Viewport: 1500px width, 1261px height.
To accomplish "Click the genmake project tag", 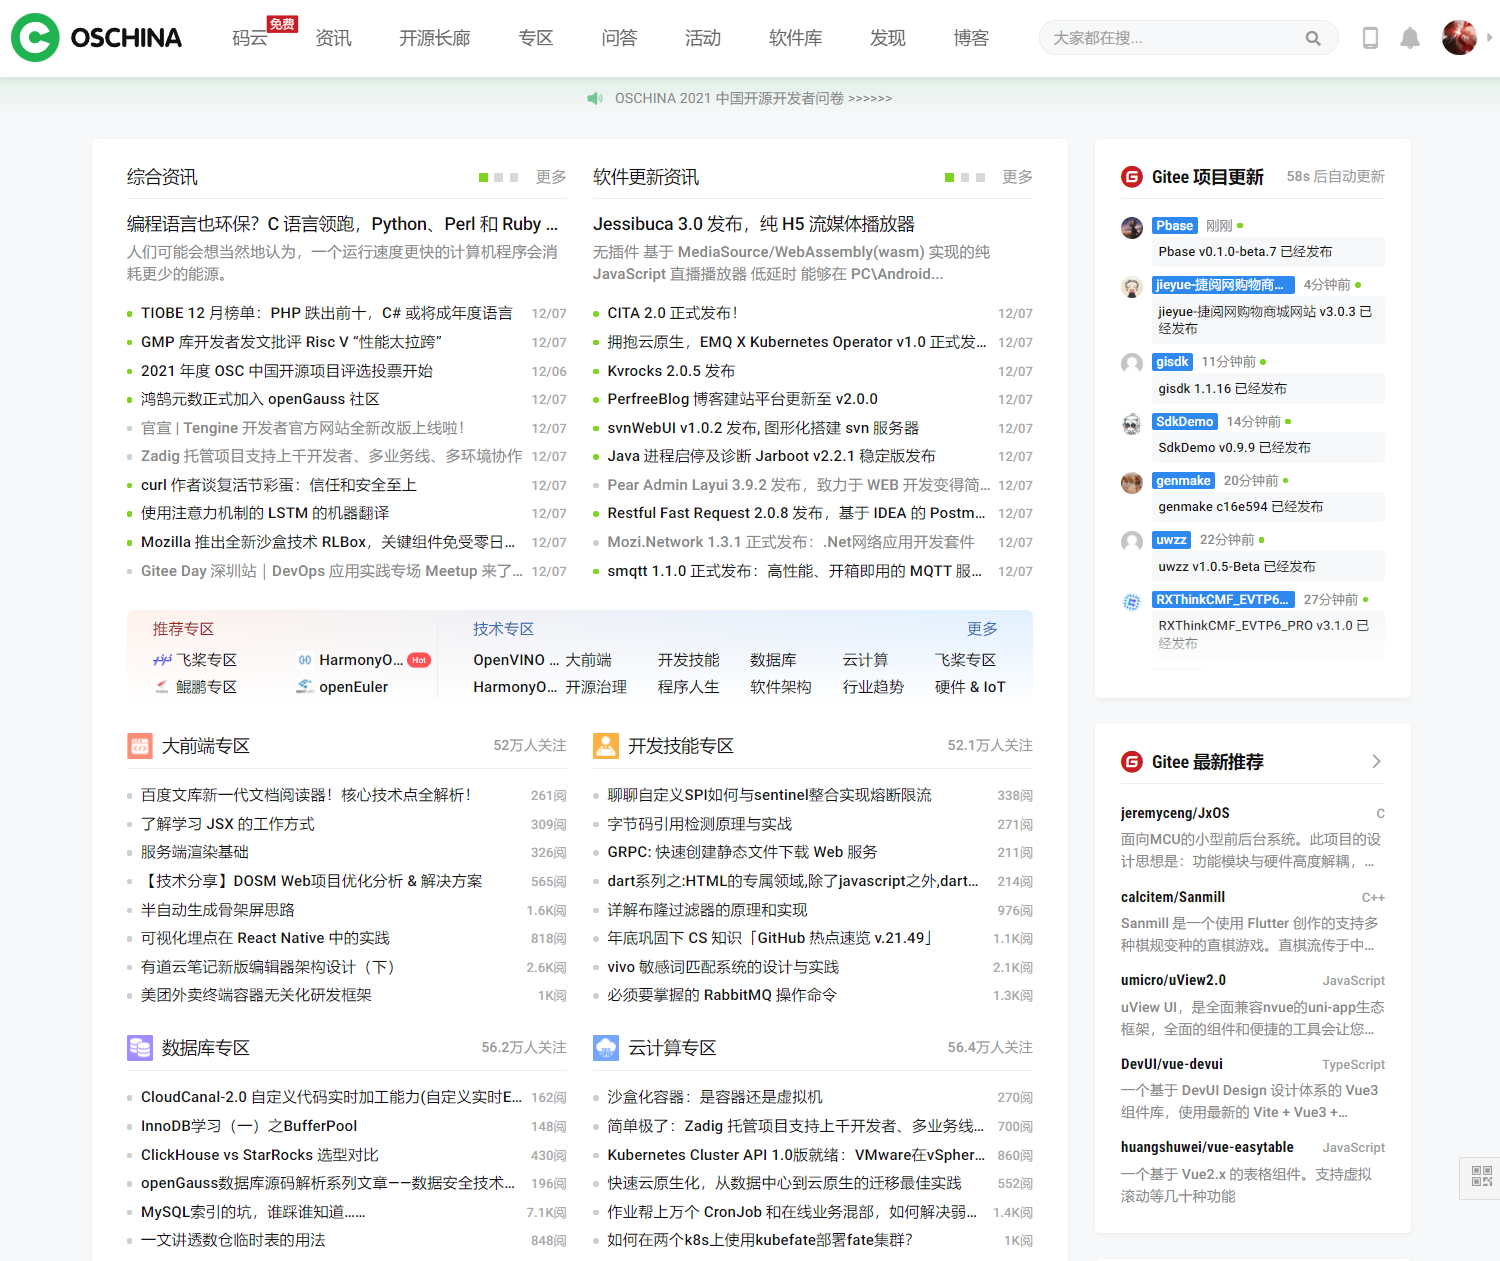I will coord(1183,481).
